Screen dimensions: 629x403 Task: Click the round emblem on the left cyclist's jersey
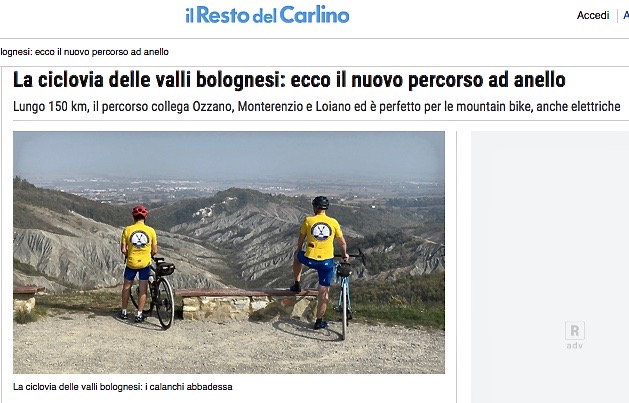coord(139,239)
